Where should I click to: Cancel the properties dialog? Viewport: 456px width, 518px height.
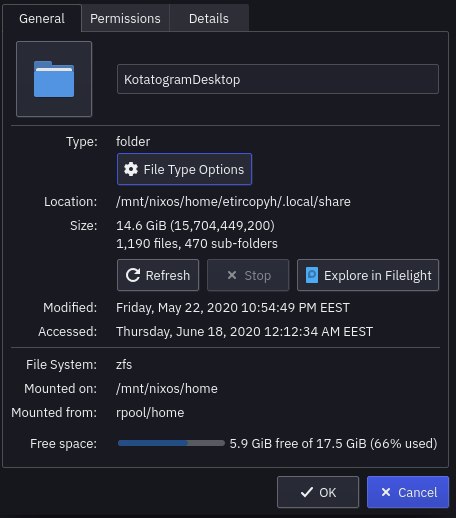coord(408,492)
